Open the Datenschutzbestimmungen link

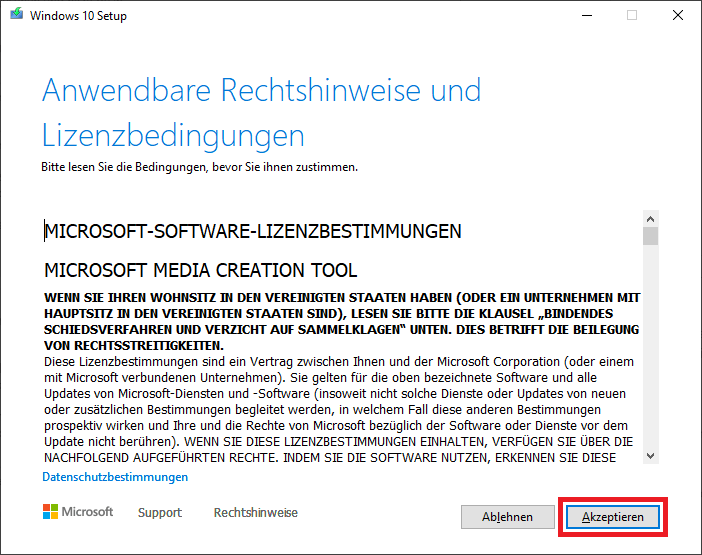click(115, 477)
